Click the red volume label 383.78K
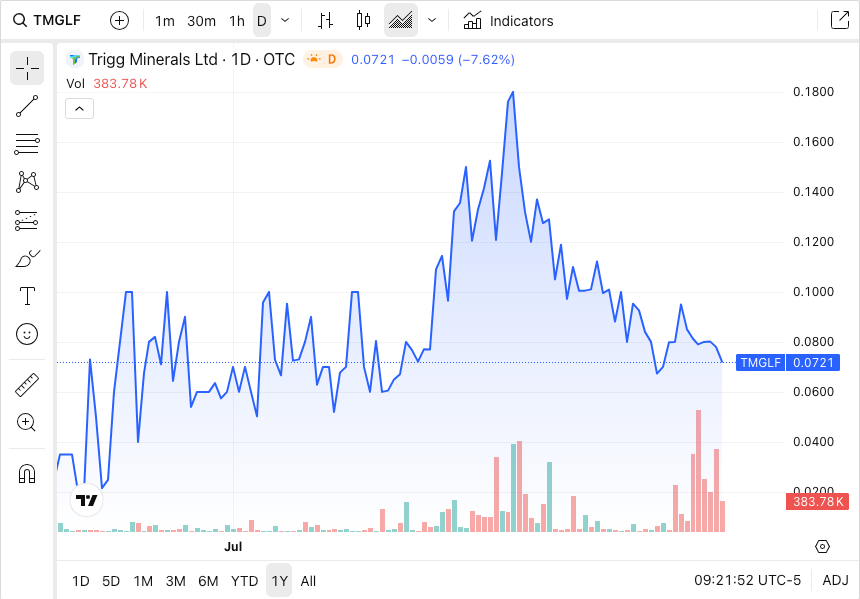The width and height of the screenshot is (860, 599). [817, 501]
